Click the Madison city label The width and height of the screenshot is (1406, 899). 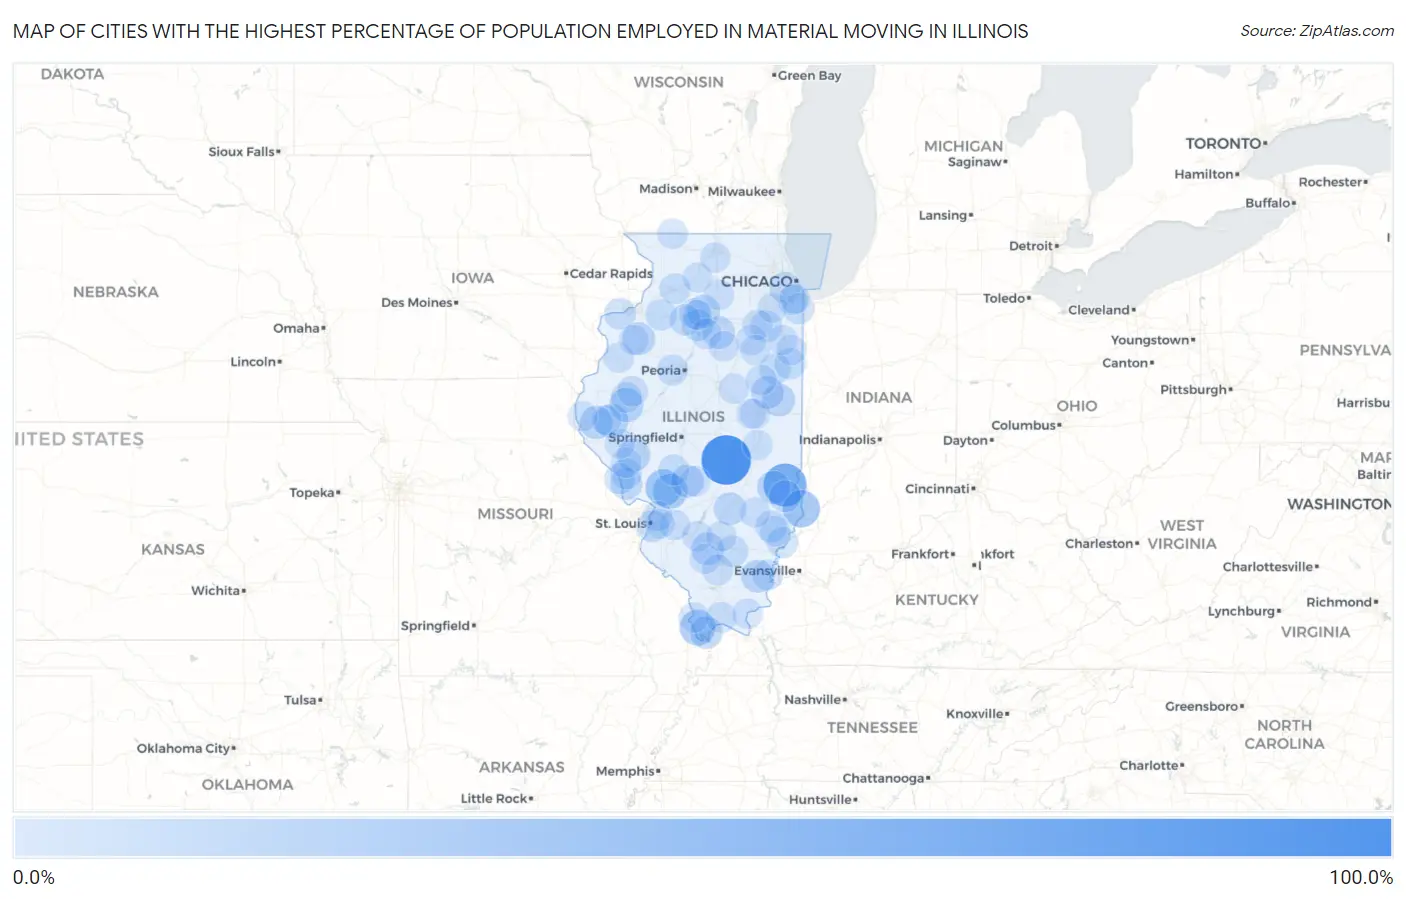(x=666, y=188)
